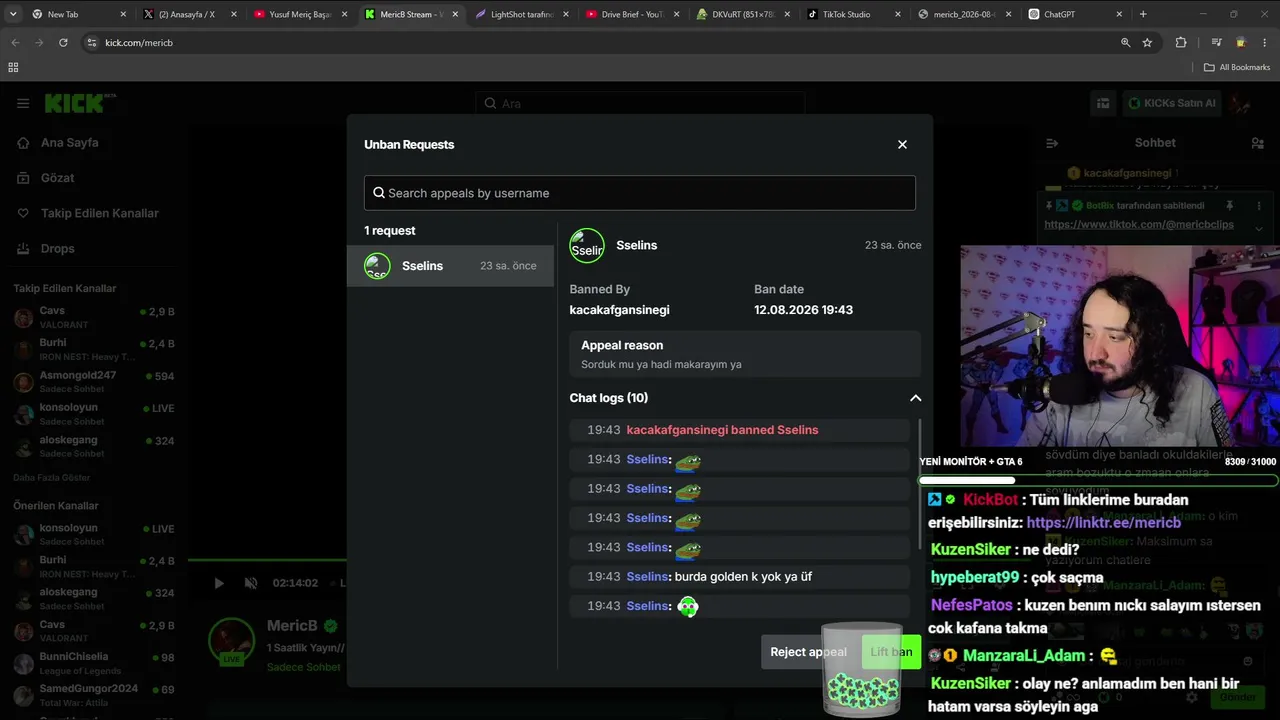1280x720 pixels.
Task: Show more followed channels with Daha Fazla Göster
Action: pos(52,478)
